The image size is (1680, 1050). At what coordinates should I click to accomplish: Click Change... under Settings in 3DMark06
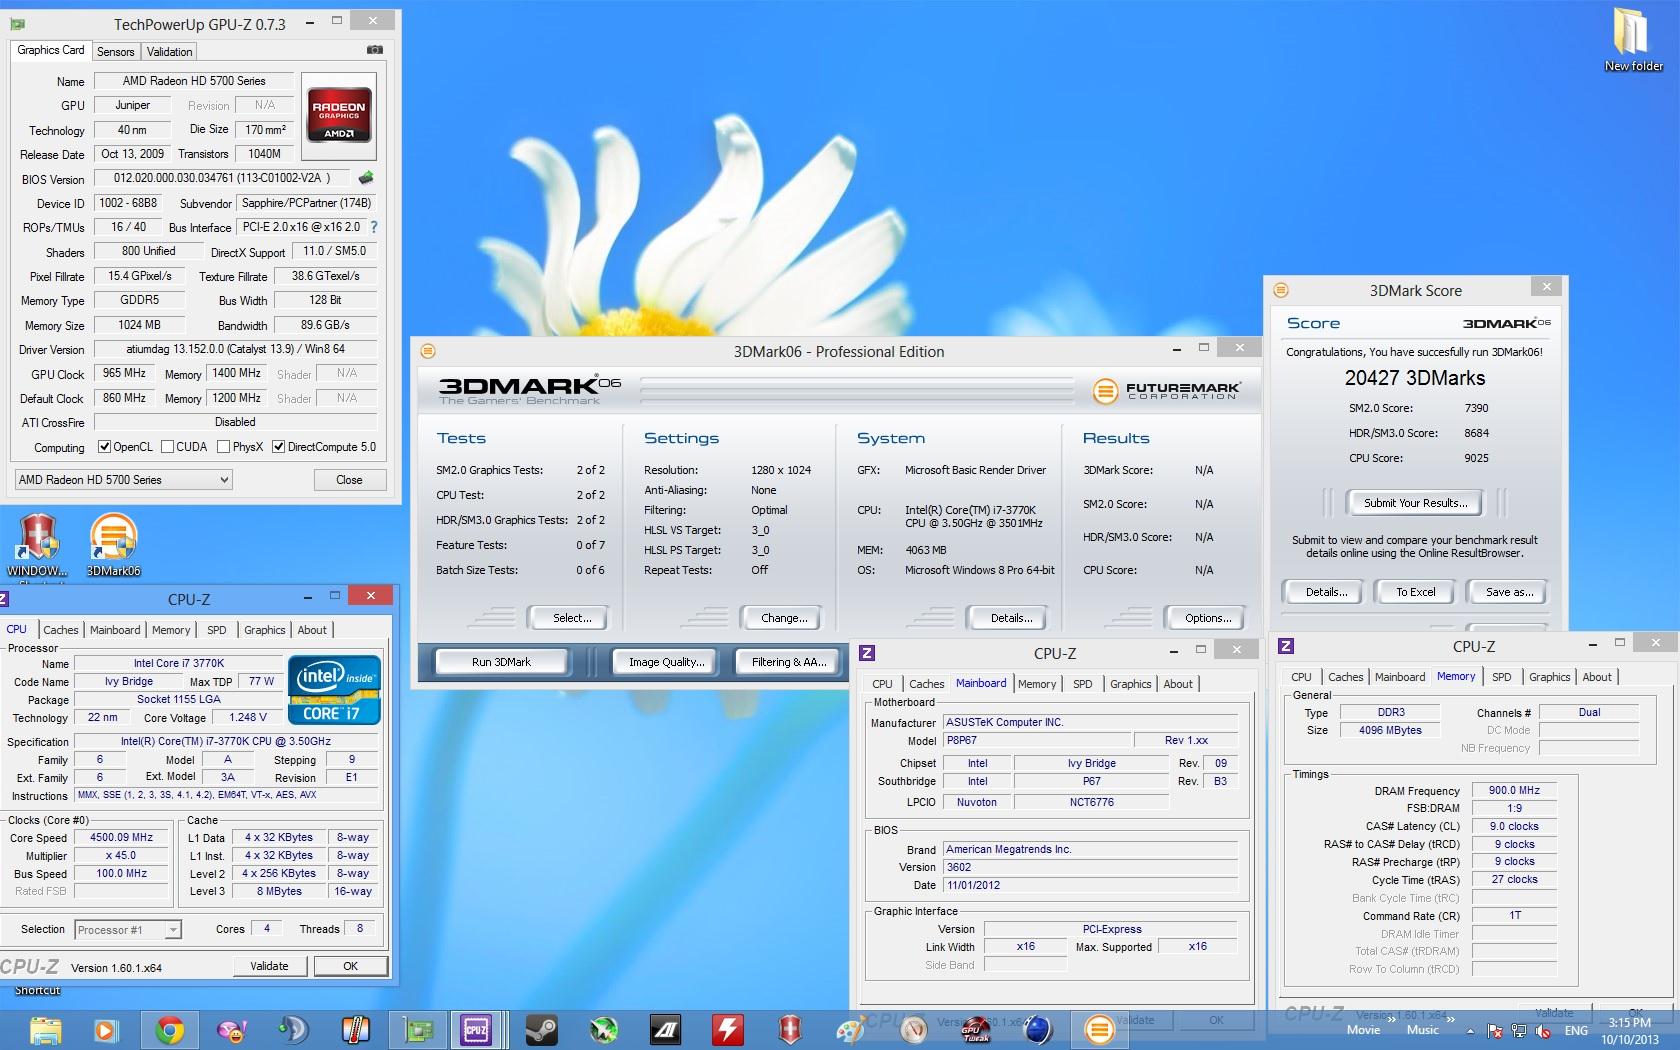784,618
